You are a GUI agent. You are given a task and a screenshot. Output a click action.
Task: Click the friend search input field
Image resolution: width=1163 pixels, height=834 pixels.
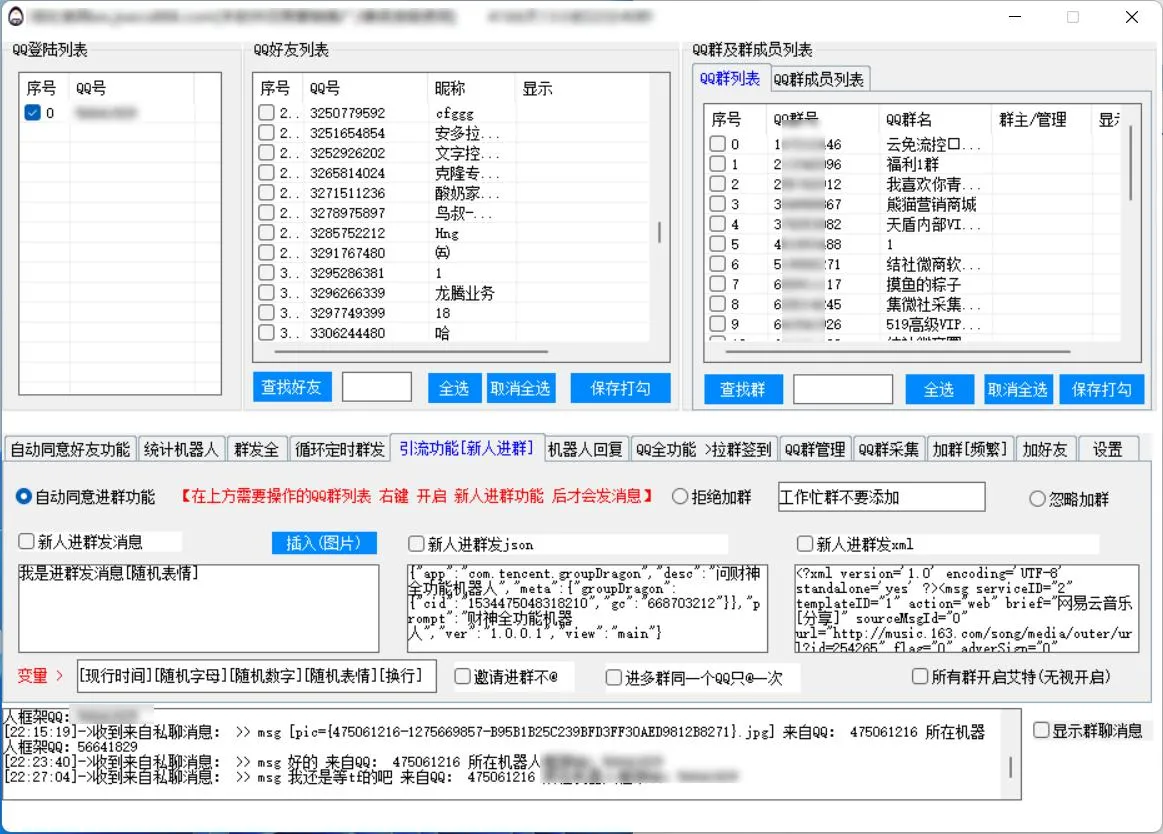coord(377,387)
